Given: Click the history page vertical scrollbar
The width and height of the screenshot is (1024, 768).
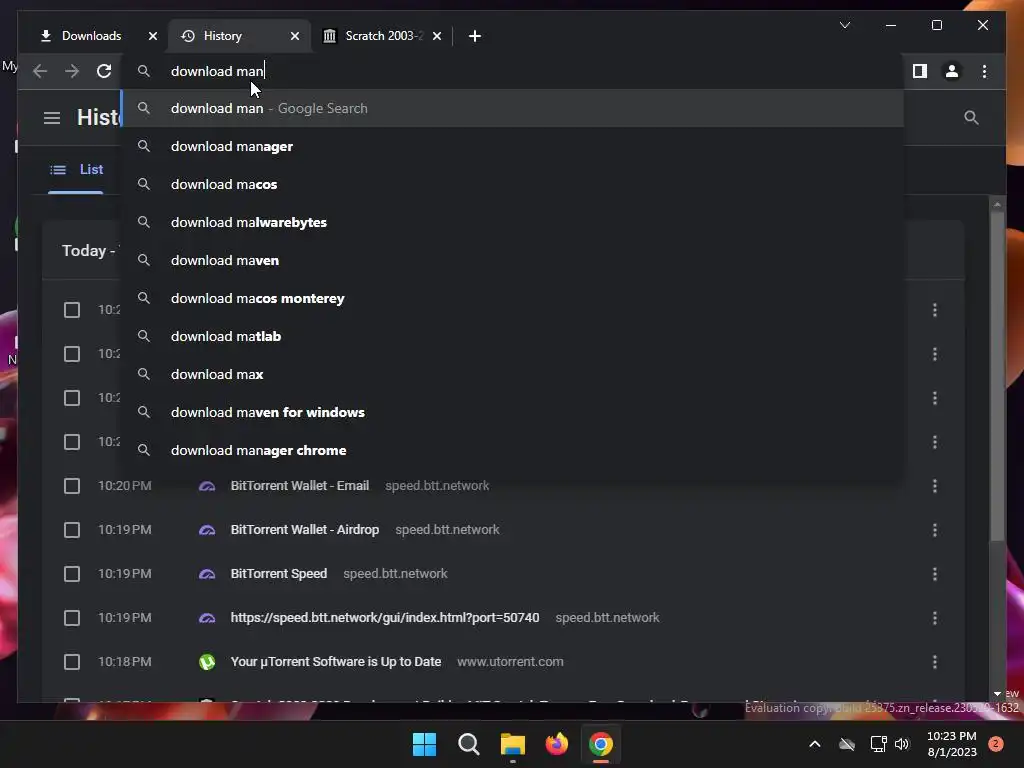Looking at the screenshot, I should [x=997, y=375].
